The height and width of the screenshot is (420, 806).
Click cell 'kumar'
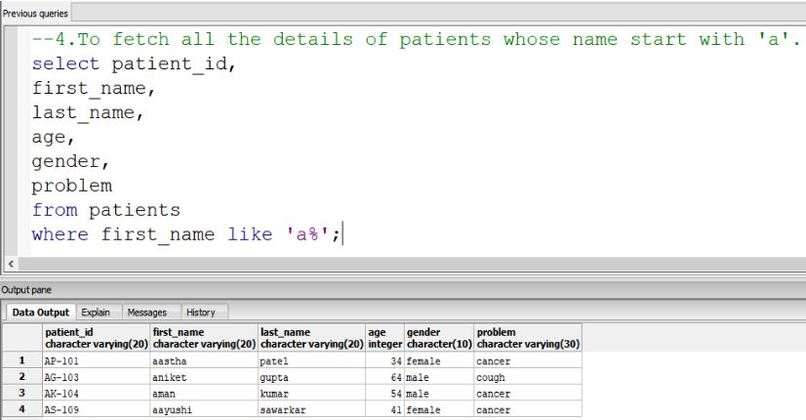coord(312,394)
